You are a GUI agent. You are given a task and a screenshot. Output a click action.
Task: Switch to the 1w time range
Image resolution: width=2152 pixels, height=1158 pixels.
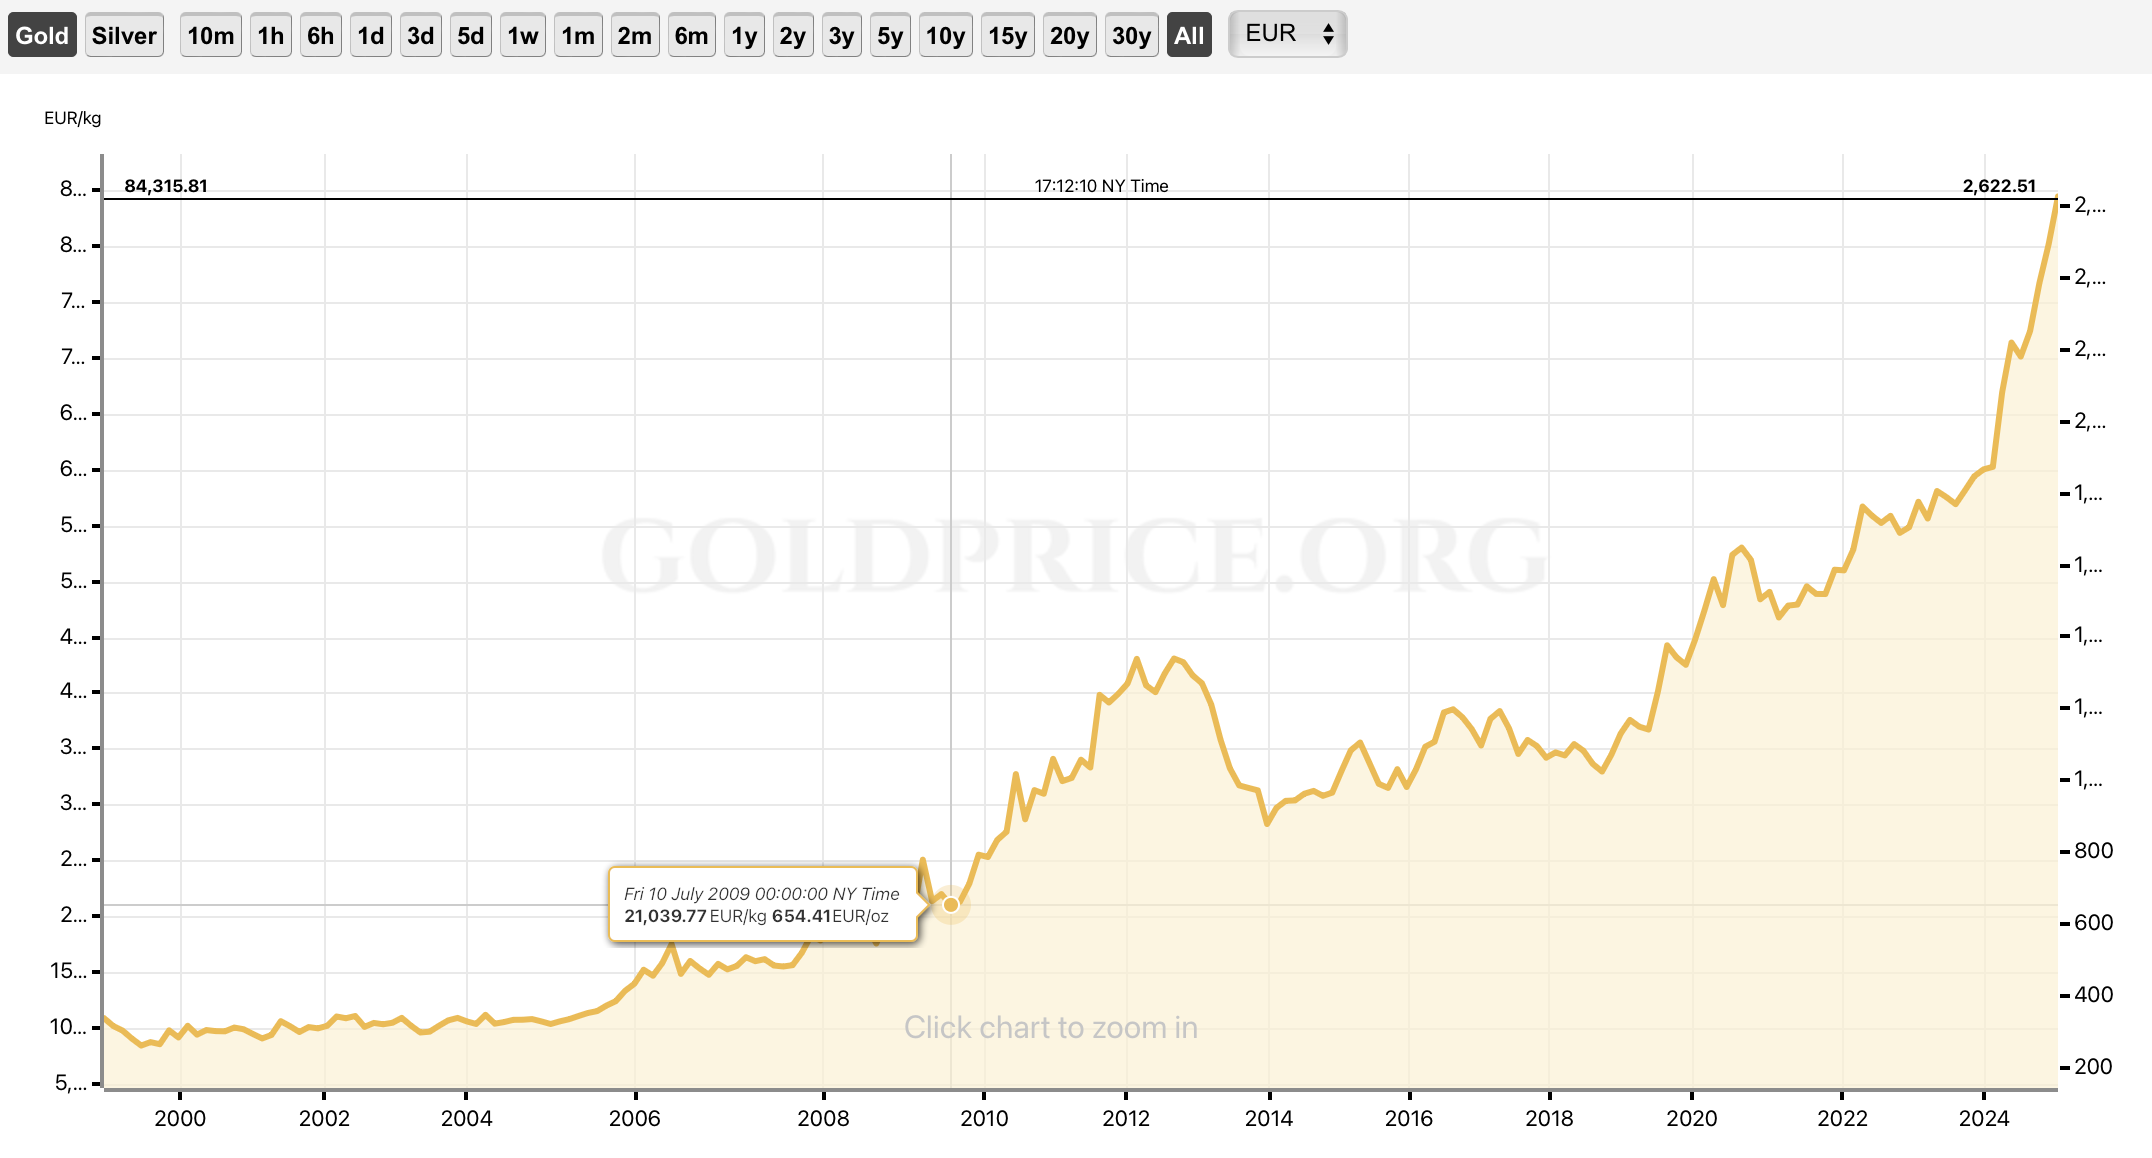click(x=522, y=36)
